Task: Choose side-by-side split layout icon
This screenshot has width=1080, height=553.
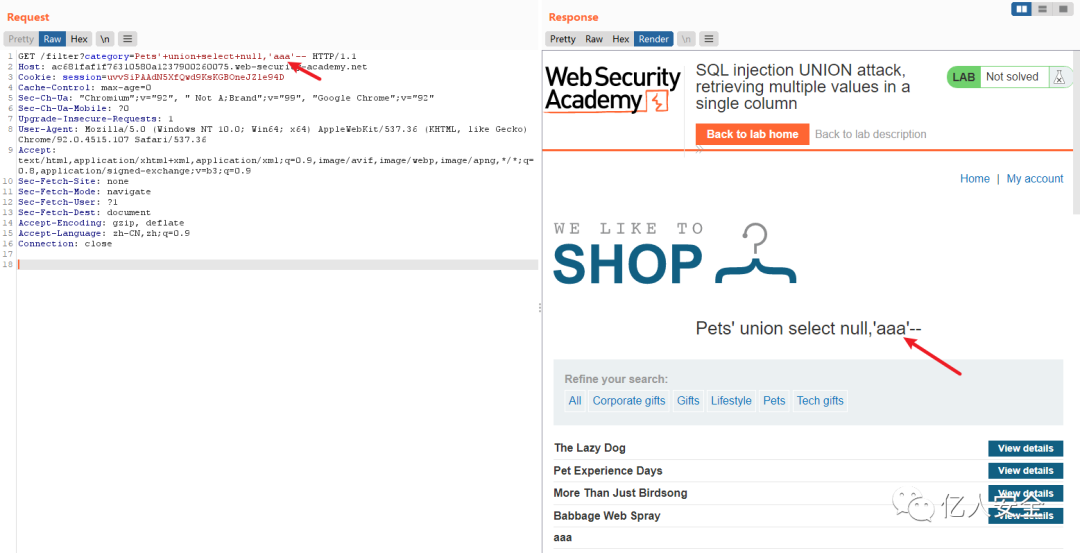Action: [1022, 9]
